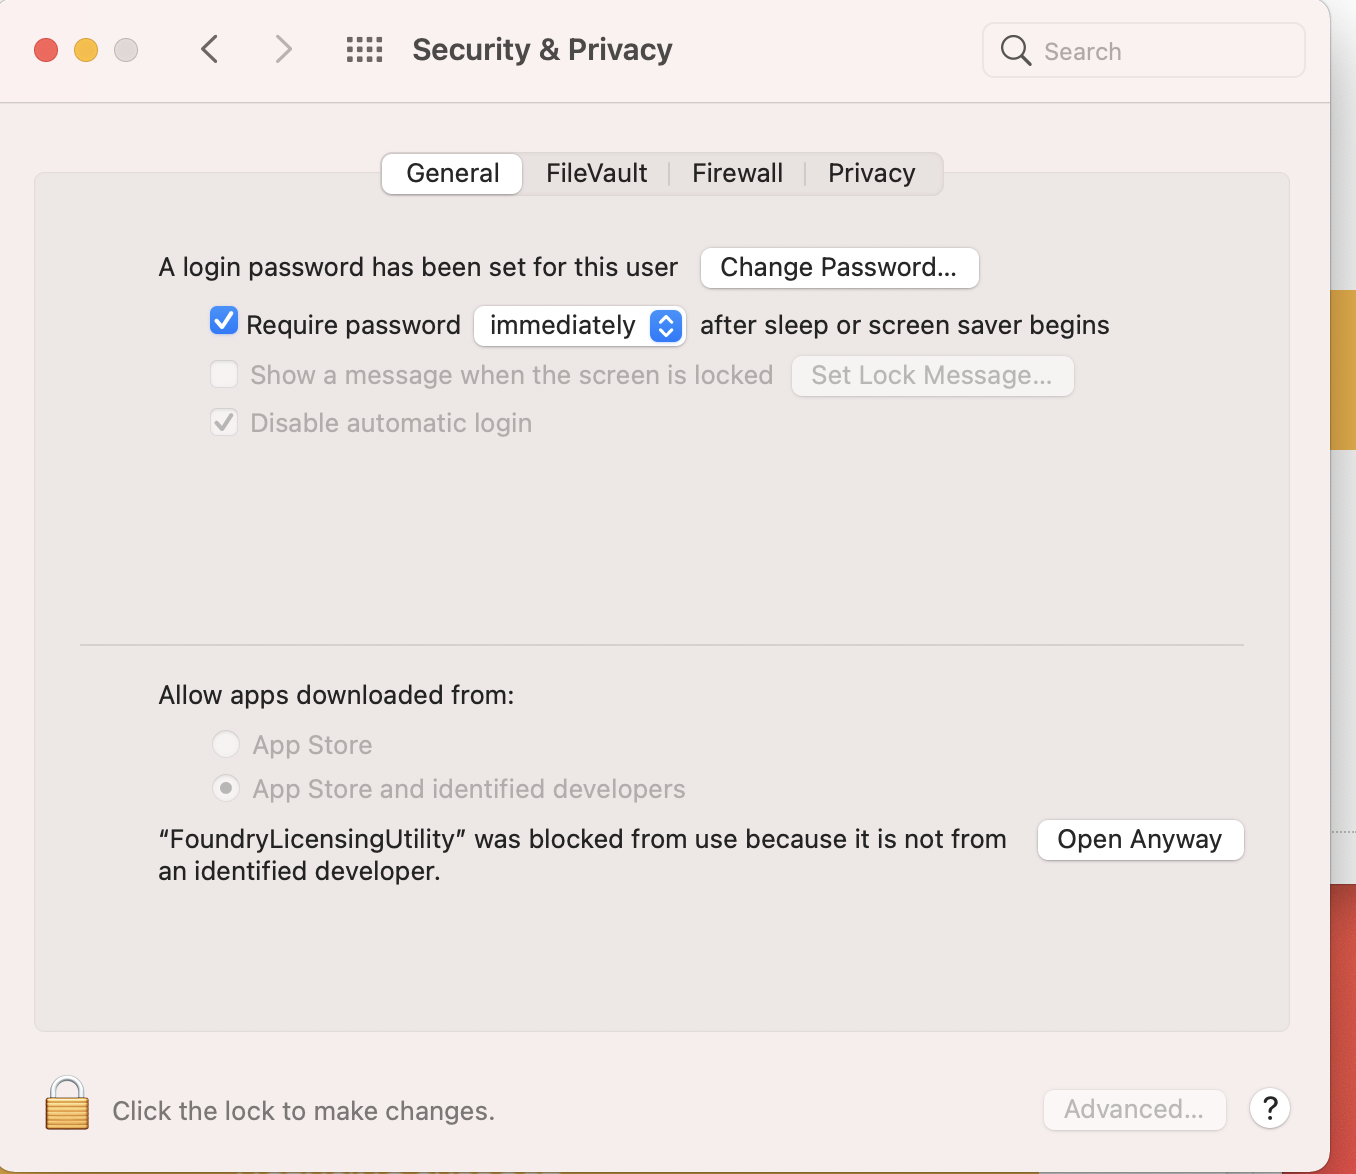Toggle Disable automatic login checkbox
The width and height of the screenshot is (1356, 1174).
point(224,422)
